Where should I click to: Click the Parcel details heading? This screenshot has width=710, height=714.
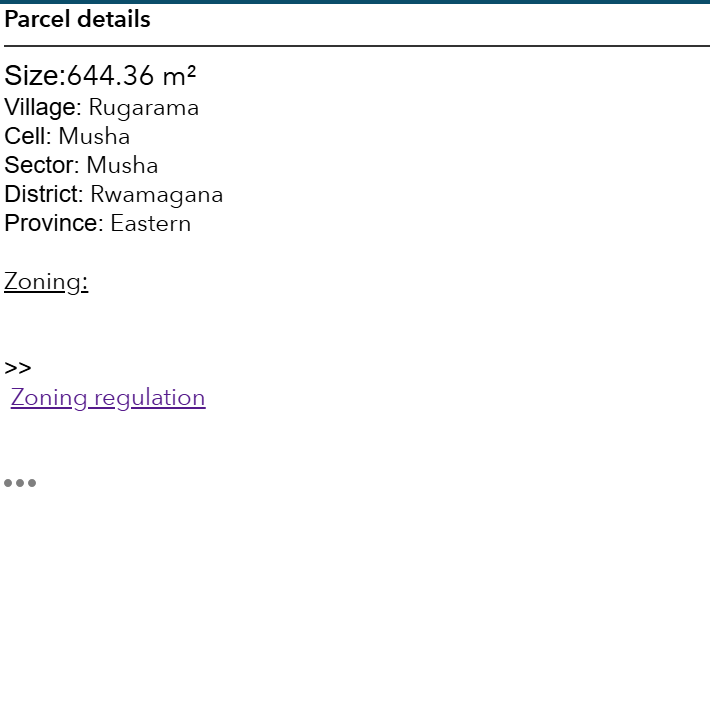click(78, 19)
